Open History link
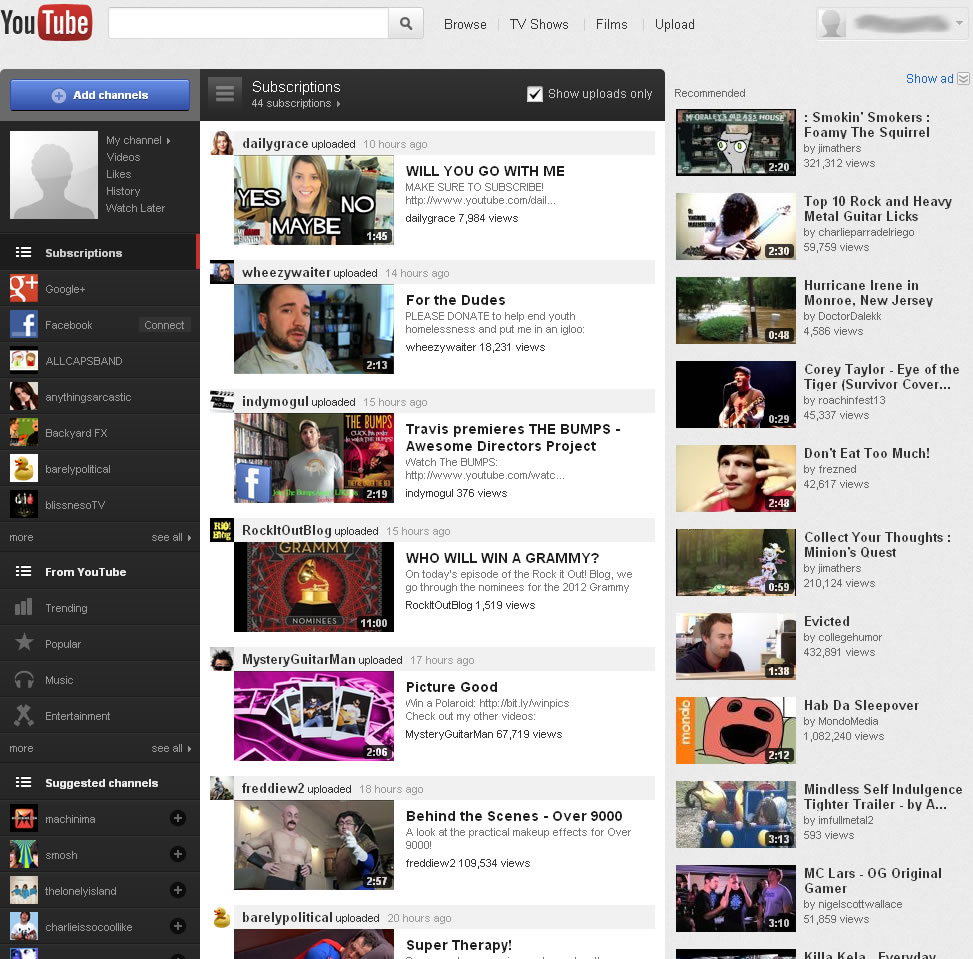Screen dimensions: 973x959 [x=123, y=191]
